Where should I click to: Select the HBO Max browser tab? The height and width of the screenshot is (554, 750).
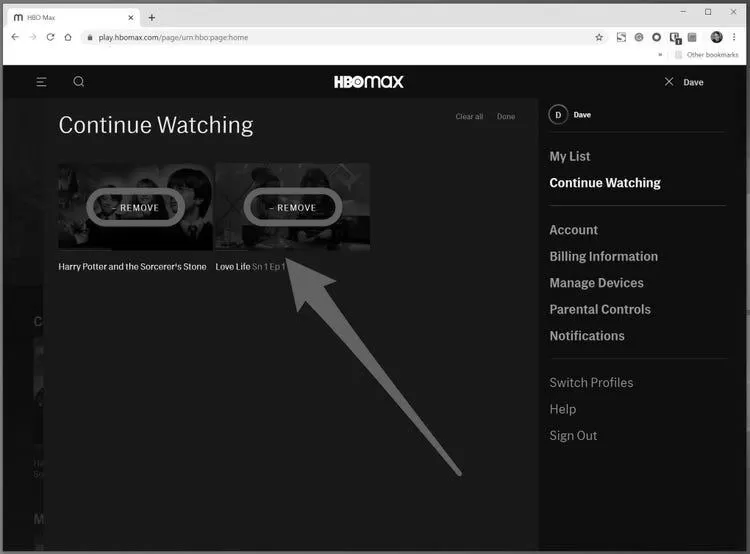point(74,18)
